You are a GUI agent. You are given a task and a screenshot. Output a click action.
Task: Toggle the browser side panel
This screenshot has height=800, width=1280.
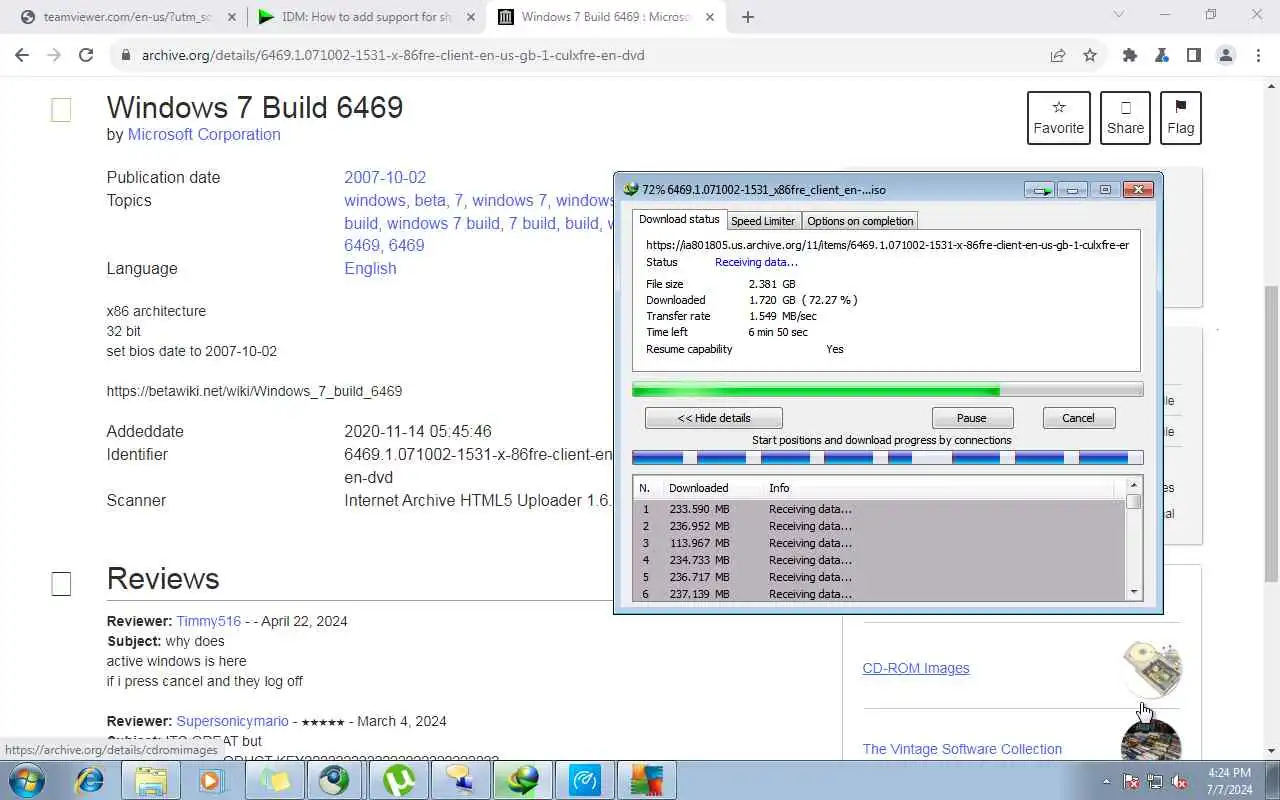[1194, 55]
